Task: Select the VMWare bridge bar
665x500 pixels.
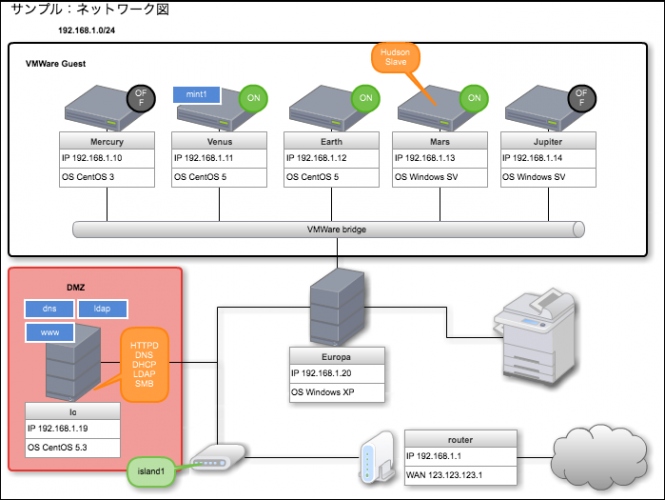Action: tap(329, 229)
